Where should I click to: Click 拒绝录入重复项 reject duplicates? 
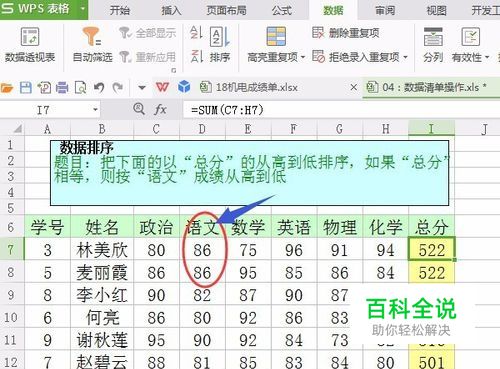(x=356, y=57)
